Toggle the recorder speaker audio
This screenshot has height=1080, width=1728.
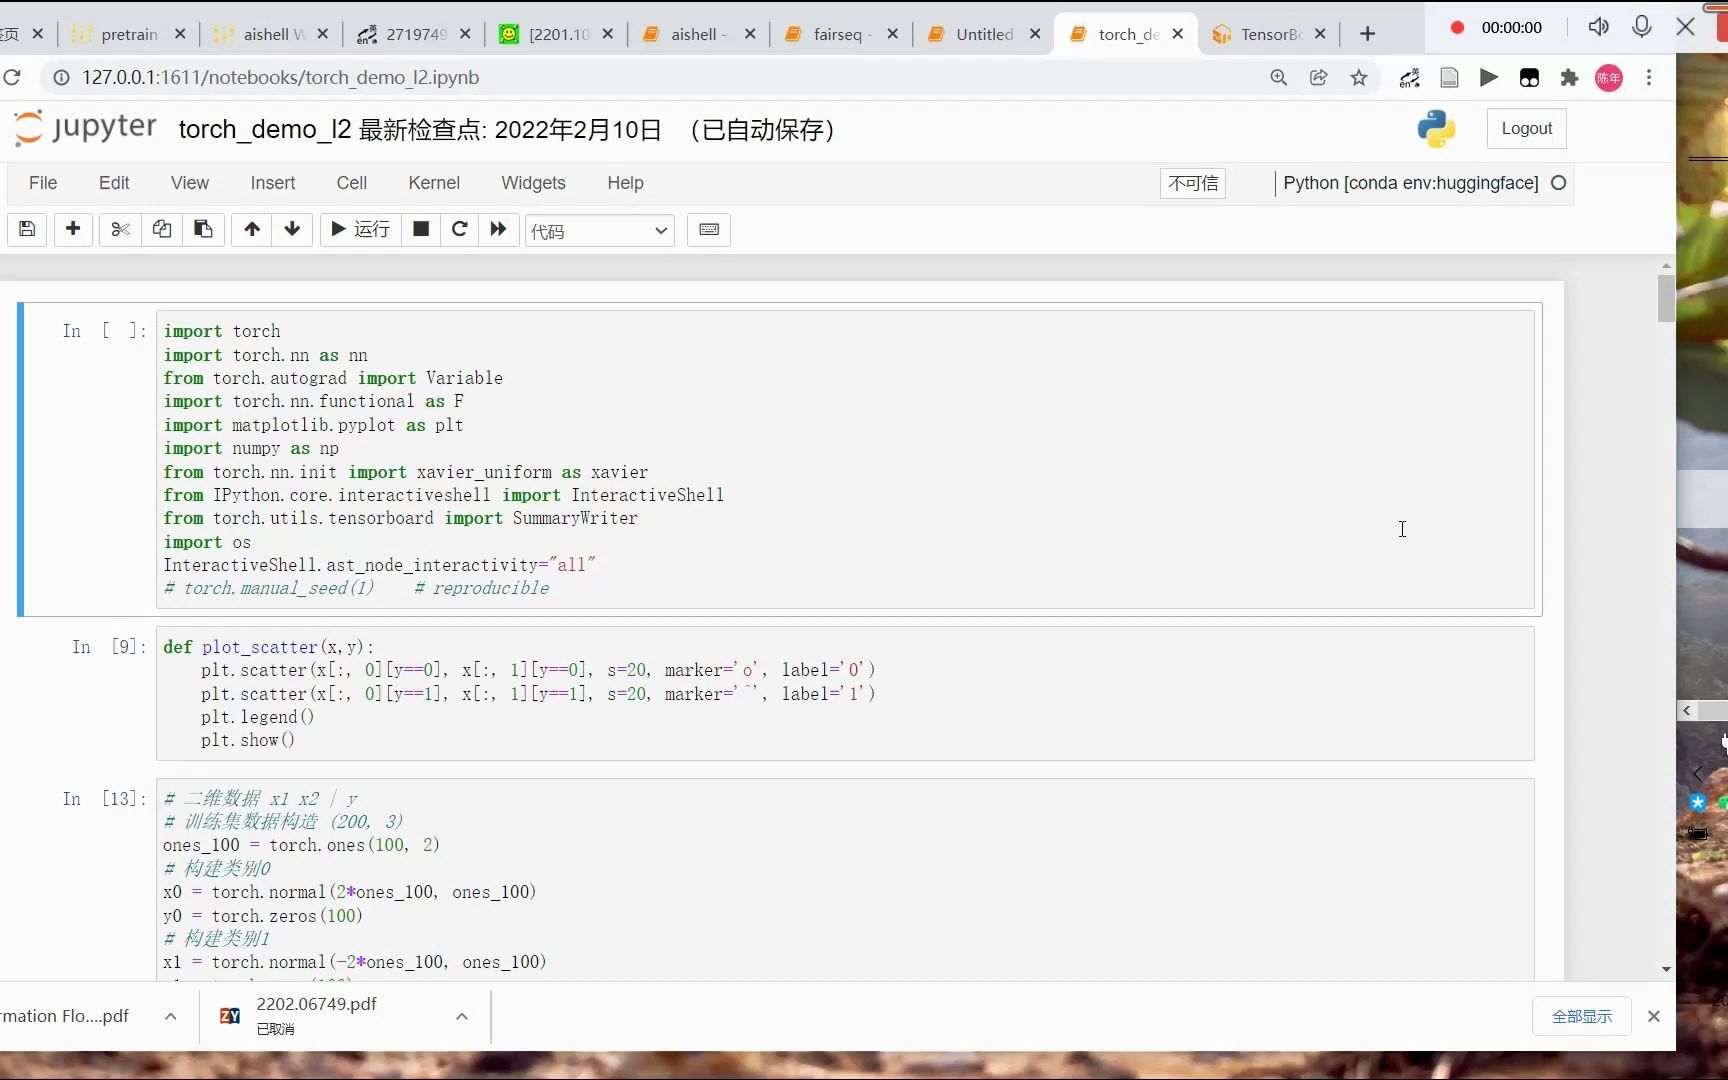(x=1598, y=27)
